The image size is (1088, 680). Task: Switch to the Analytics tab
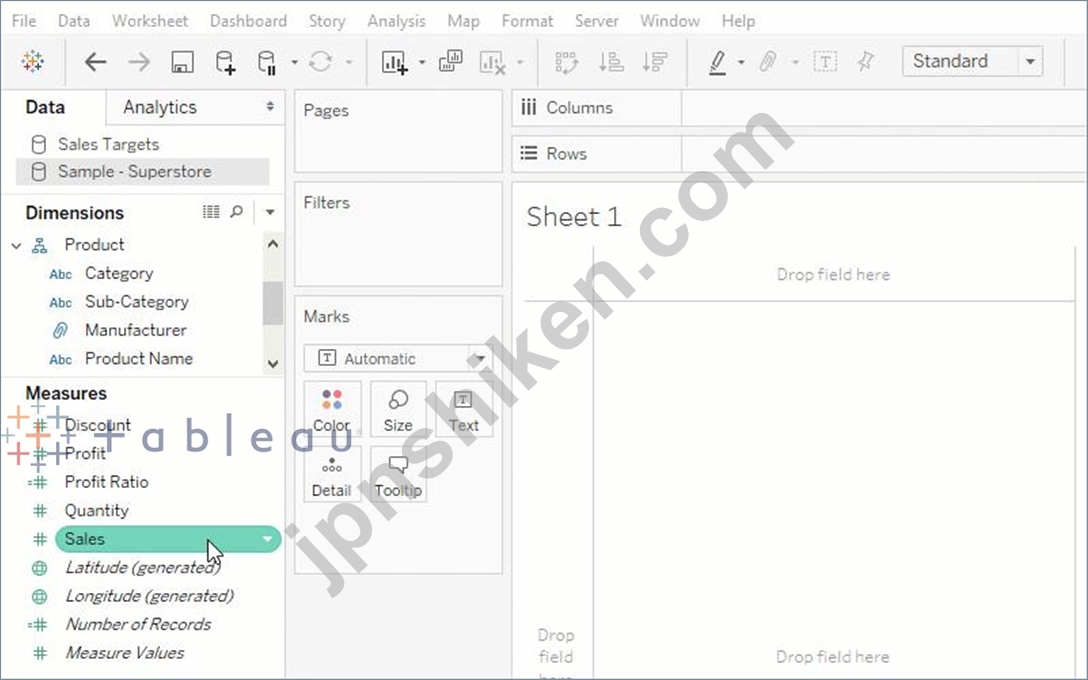pyautogui.click(x=160, y=107)
